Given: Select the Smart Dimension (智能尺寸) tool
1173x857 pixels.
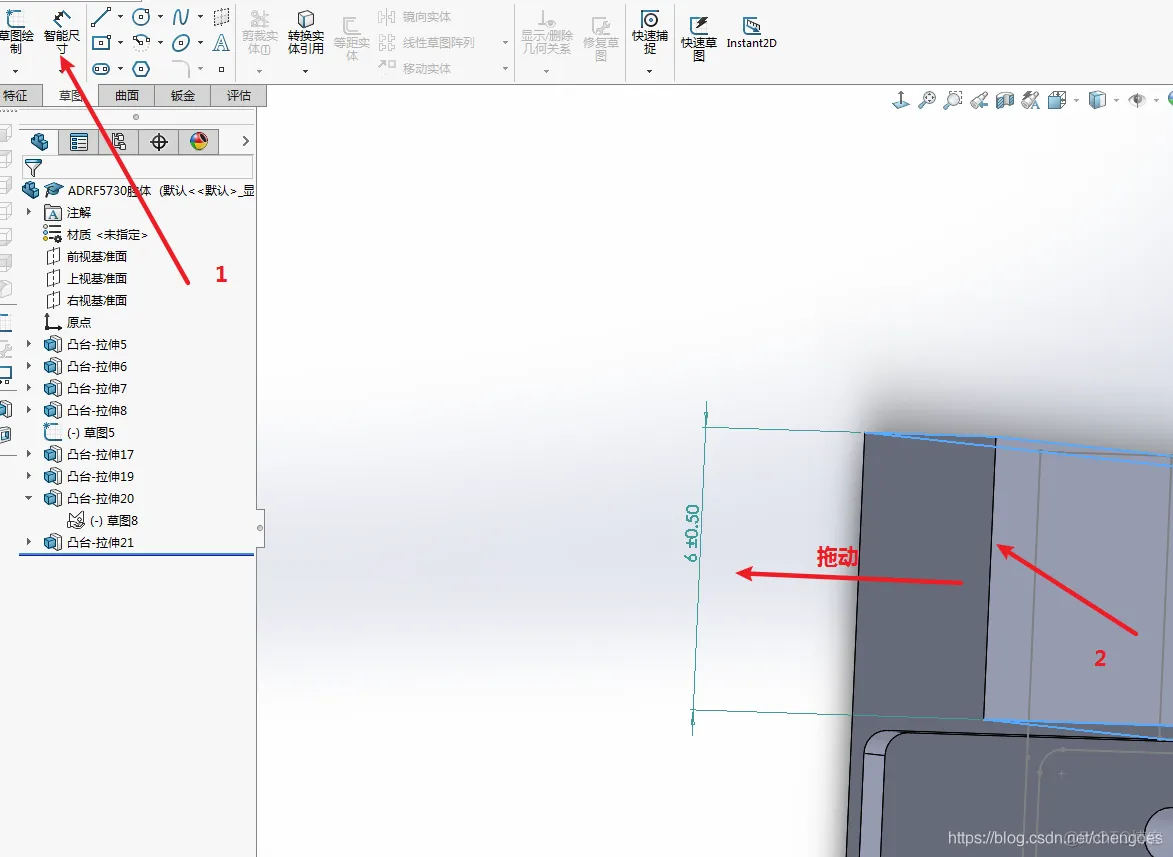Looking at the screenshot, I should click(61, 30).
